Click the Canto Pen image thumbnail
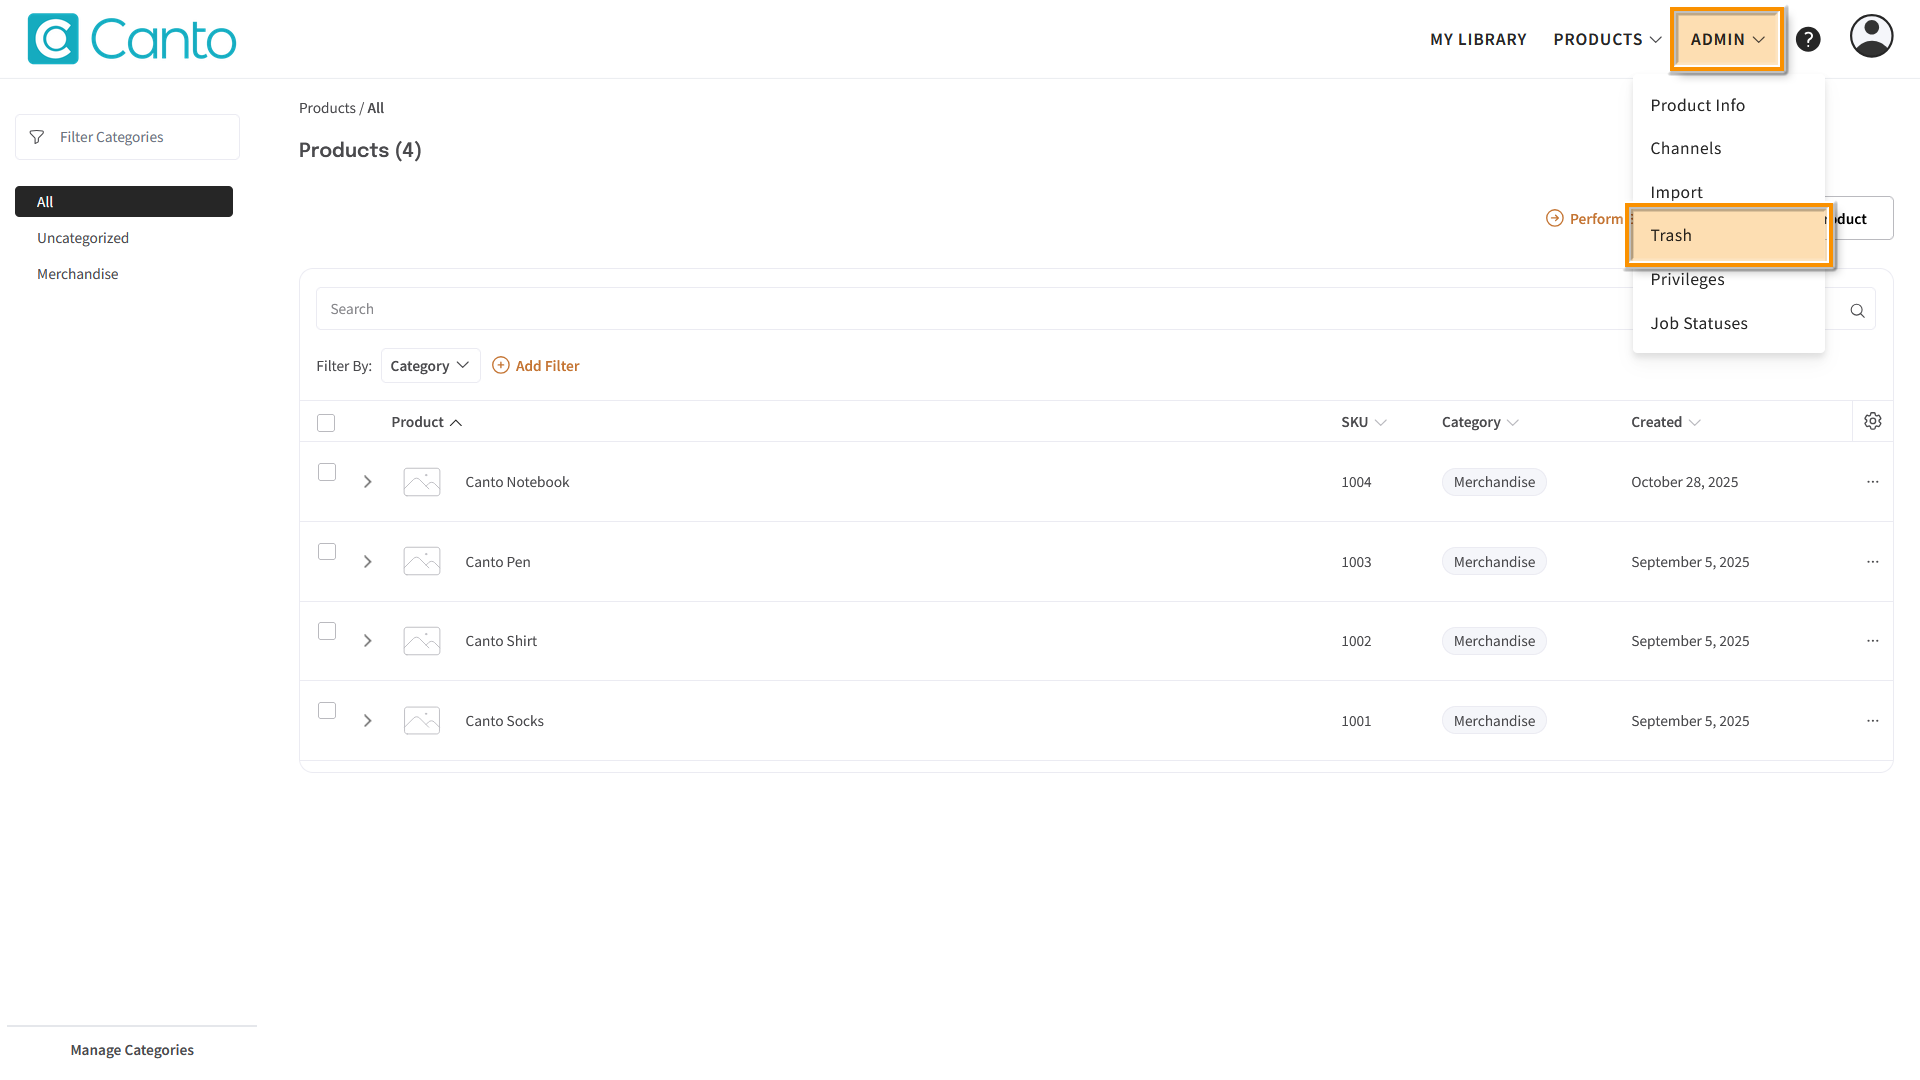 [x=422, y=561]
